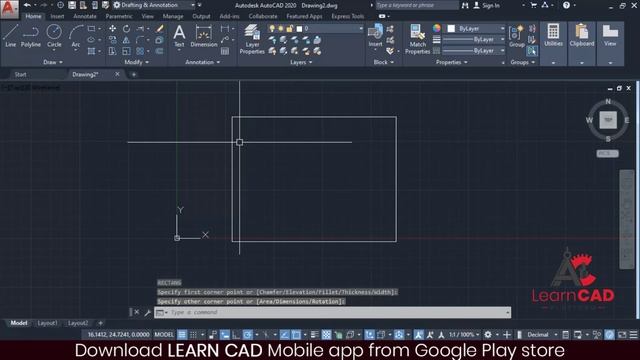Viewport: 640px width, 360px height.
Task: Click the Group icon
Action: tap(517, 36)
